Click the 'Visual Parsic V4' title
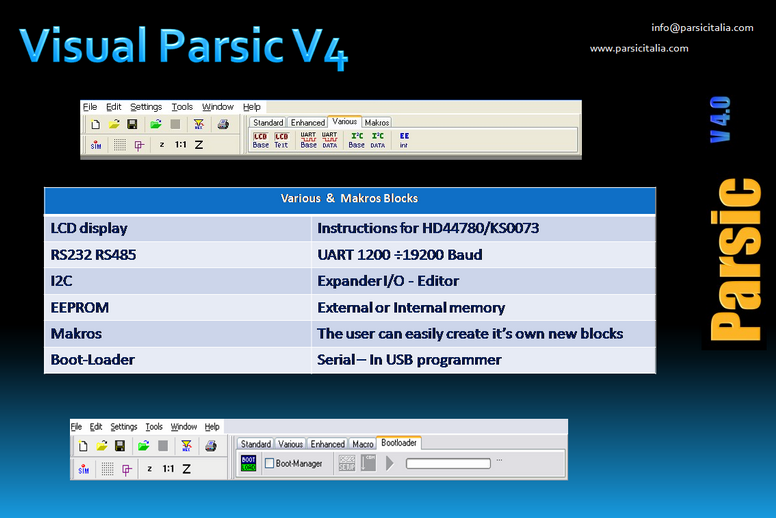This screenshot has height=518, width=776. pos(184,47)
